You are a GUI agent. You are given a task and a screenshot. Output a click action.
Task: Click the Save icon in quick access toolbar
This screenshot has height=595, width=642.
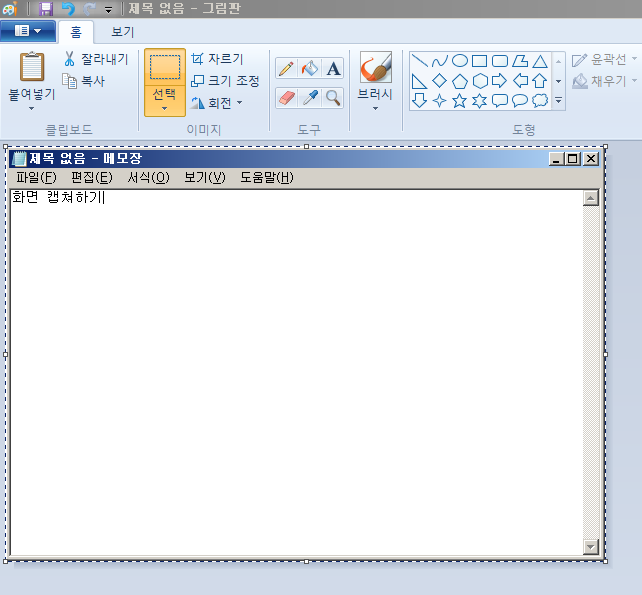[46, 8]
